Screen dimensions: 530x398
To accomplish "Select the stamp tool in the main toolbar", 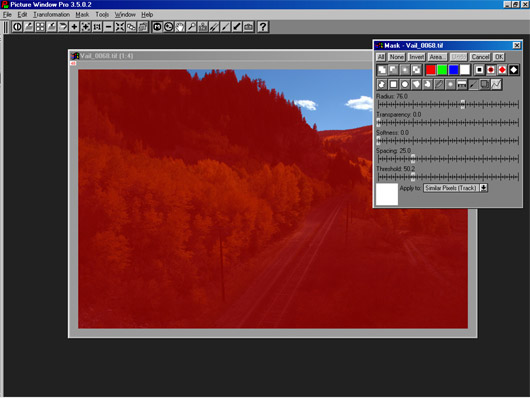I will [203, 27].
